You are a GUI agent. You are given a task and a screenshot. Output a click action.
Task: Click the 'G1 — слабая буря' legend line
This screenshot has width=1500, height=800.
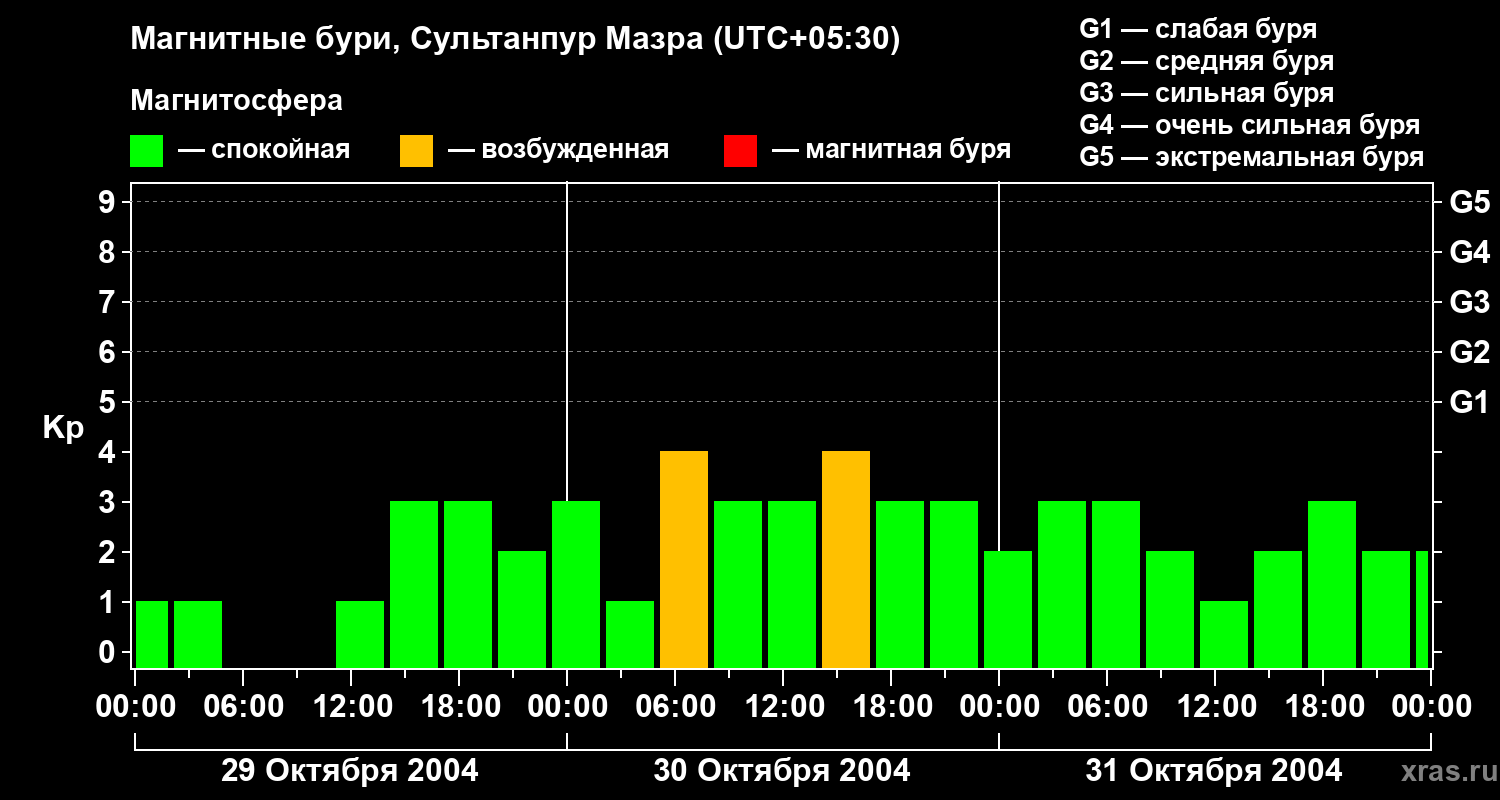pos(1198,29)
